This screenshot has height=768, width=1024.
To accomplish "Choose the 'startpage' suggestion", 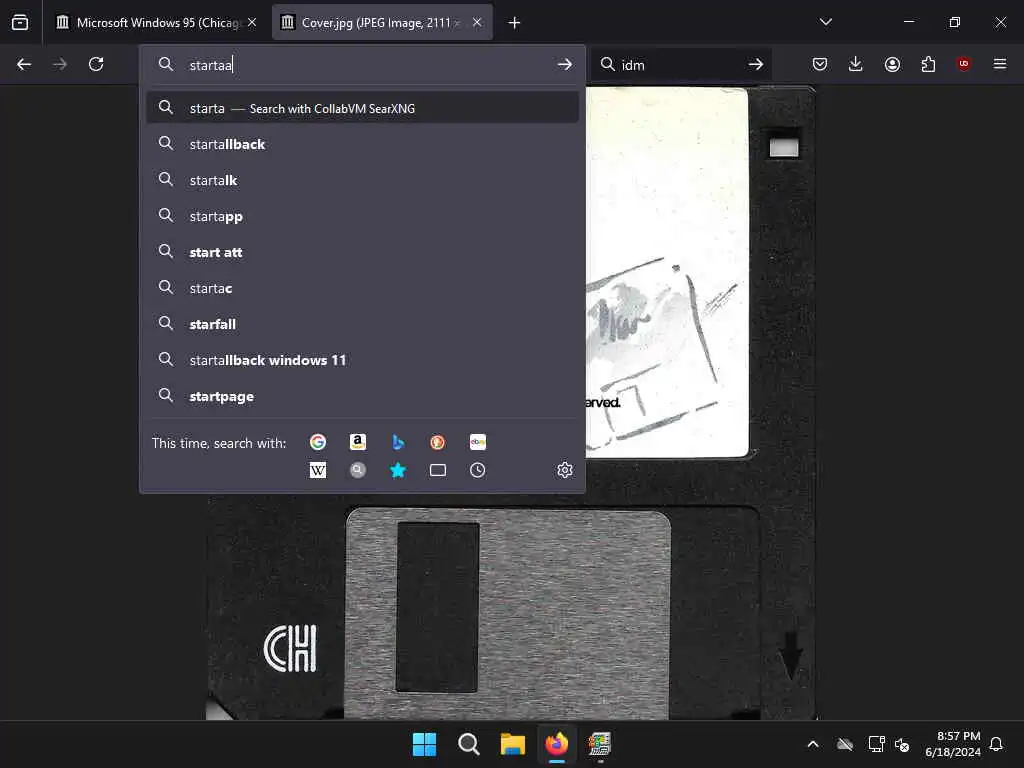I will (x=362, y=396).
